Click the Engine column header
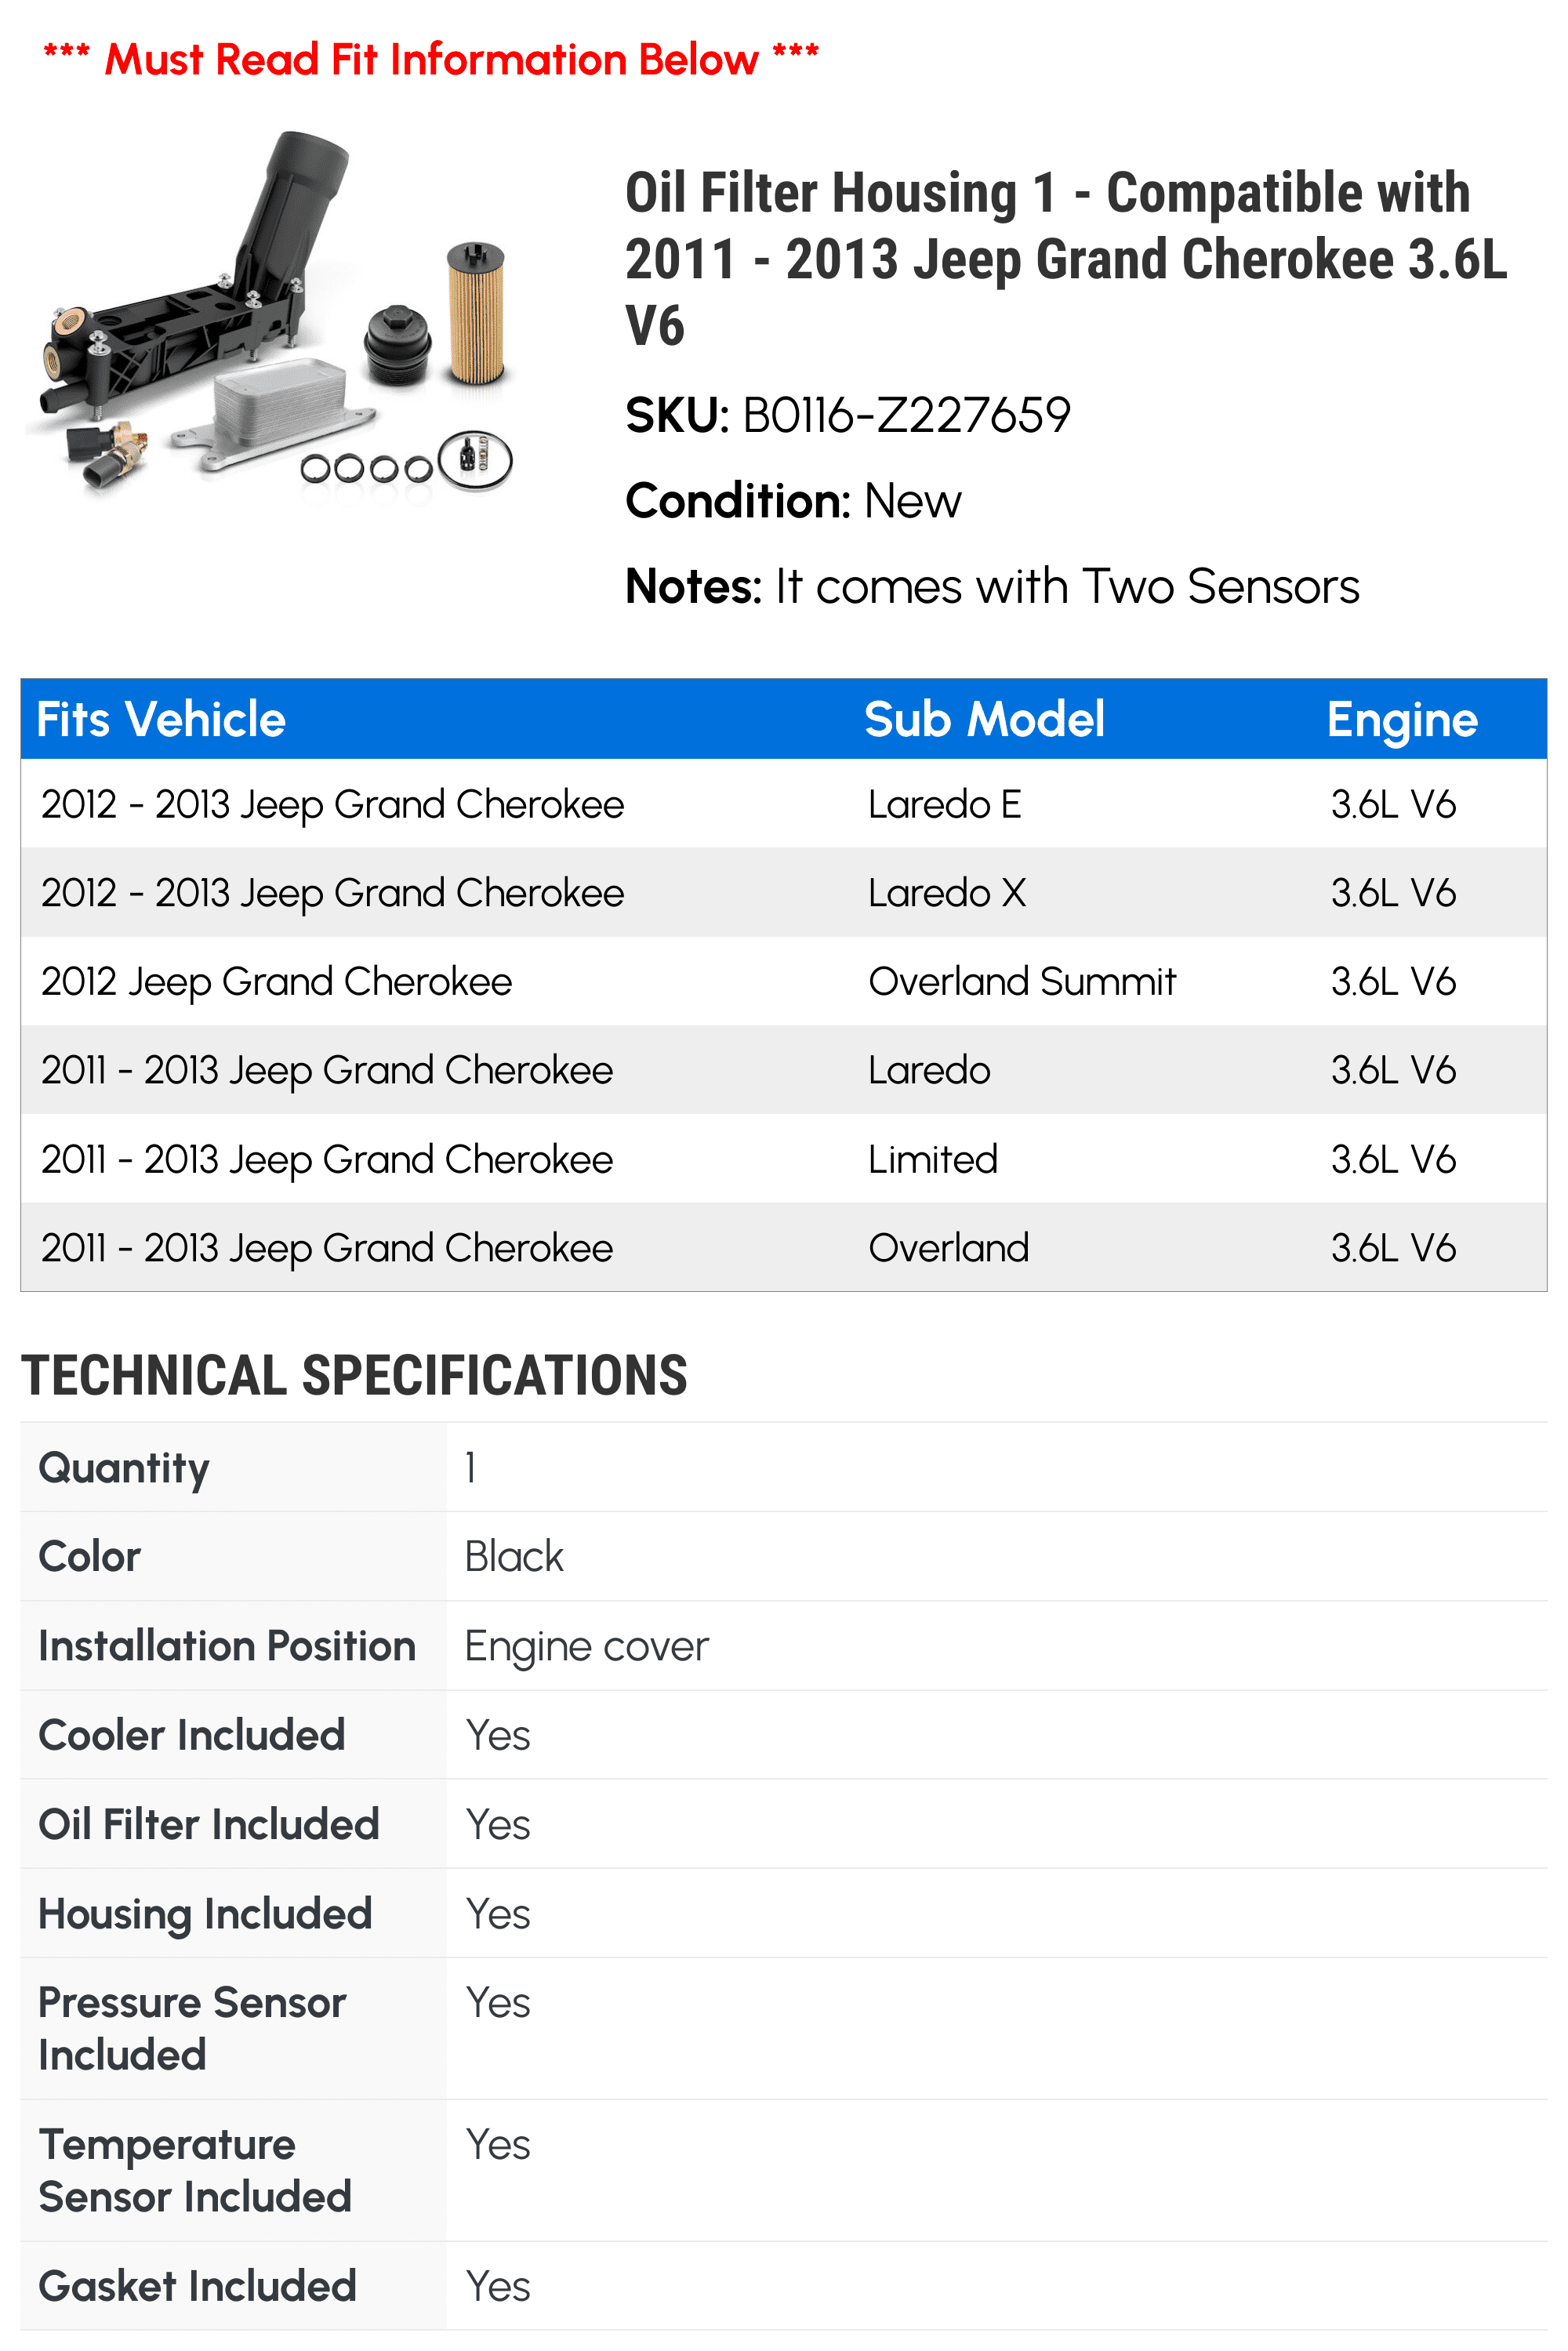The height and width of the screenshot is (2351, 1568). (x=1402, y=719)
